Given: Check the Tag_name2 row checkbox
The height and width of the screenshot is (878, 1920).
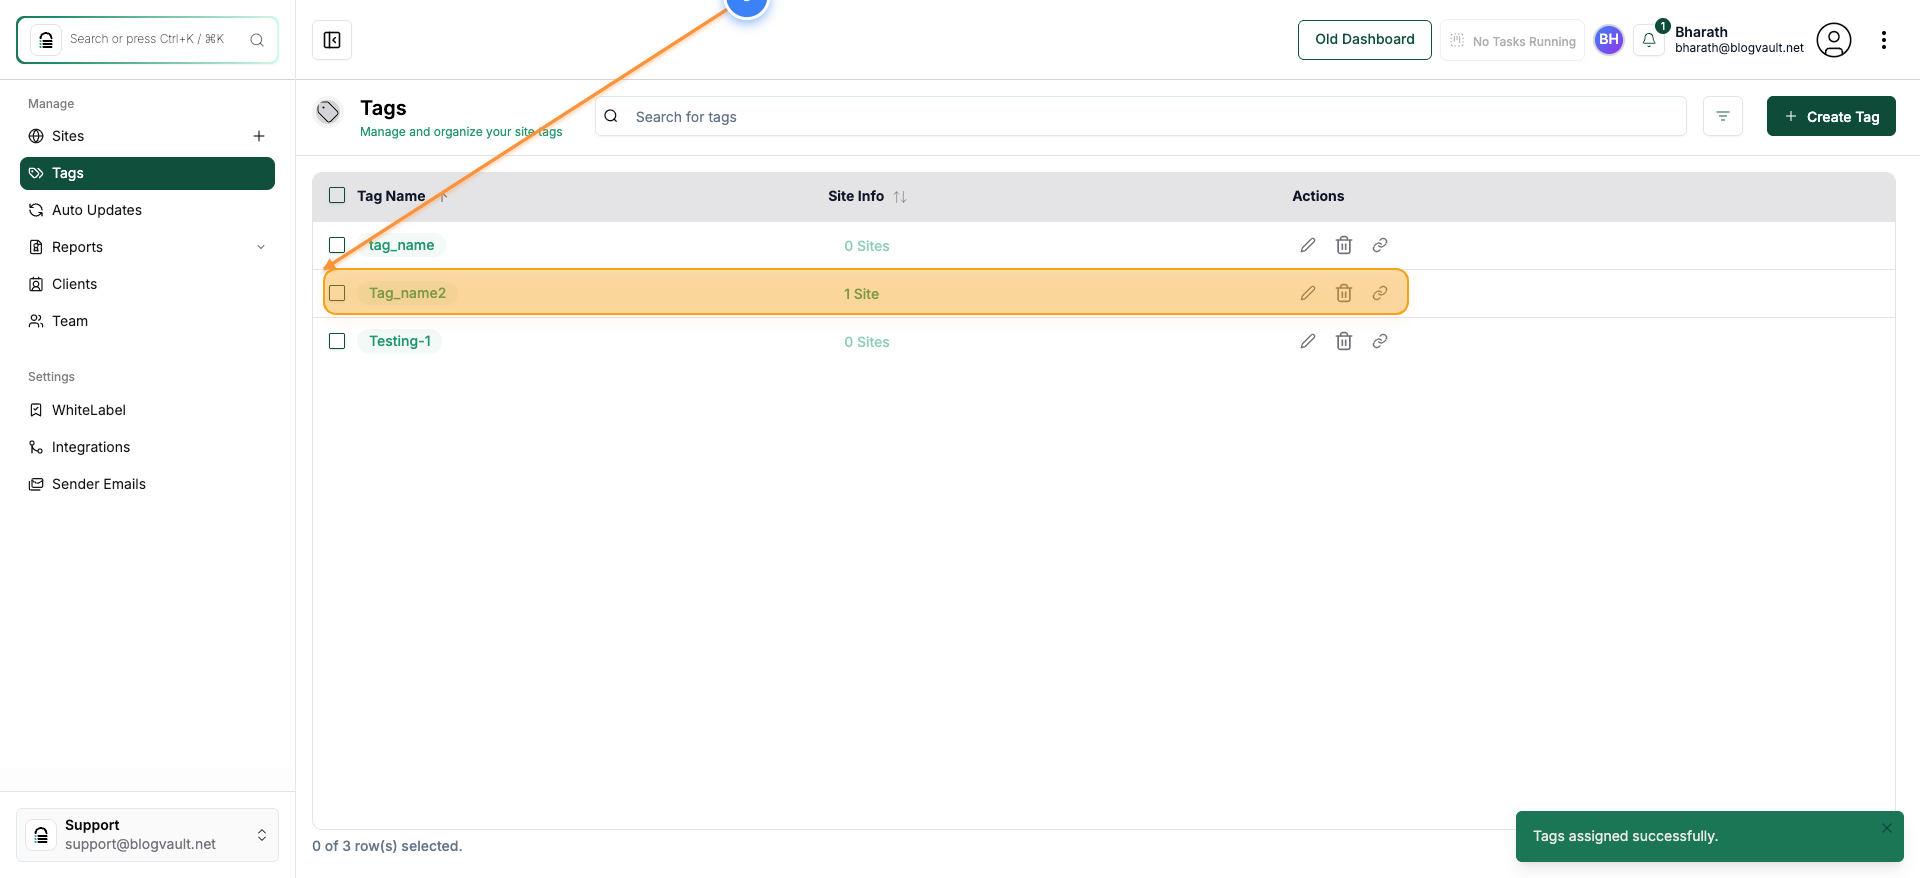Looking at the screenshot, I should (337, 293).
